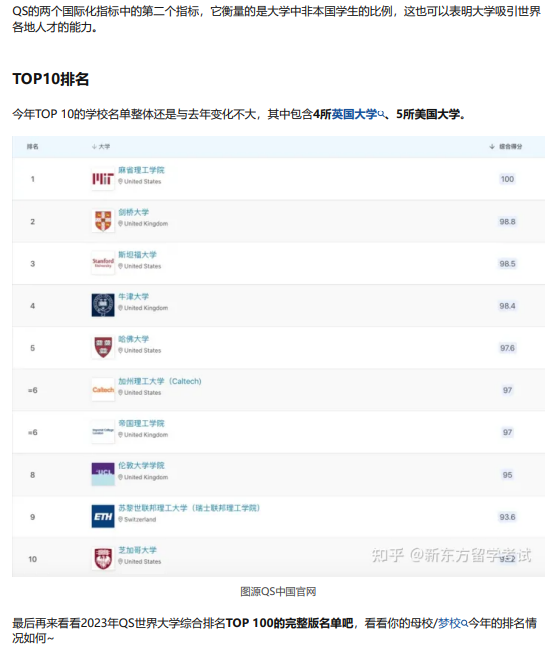Click the UCL logo
Image resolution: width=556 pixels, height=660 pixels.
click(103, 474)
